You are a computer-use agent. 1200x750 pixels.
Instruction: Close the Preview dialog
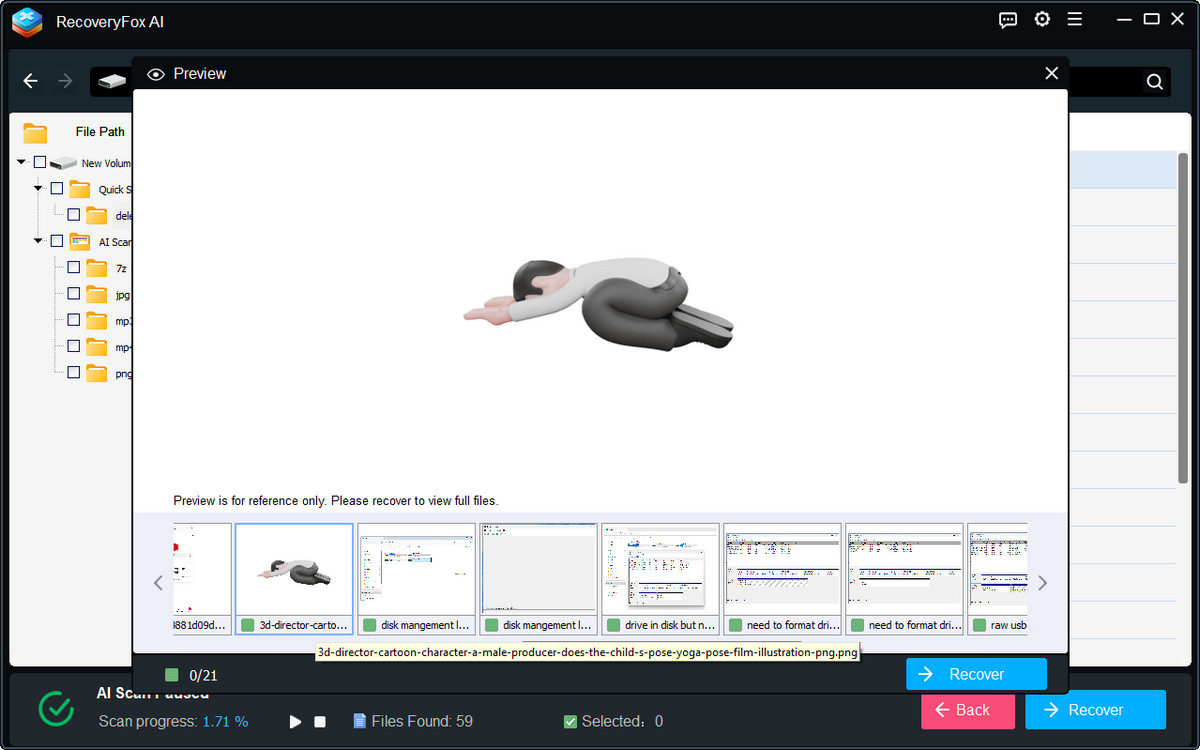pyautogui.click(x=1051, y=73)
